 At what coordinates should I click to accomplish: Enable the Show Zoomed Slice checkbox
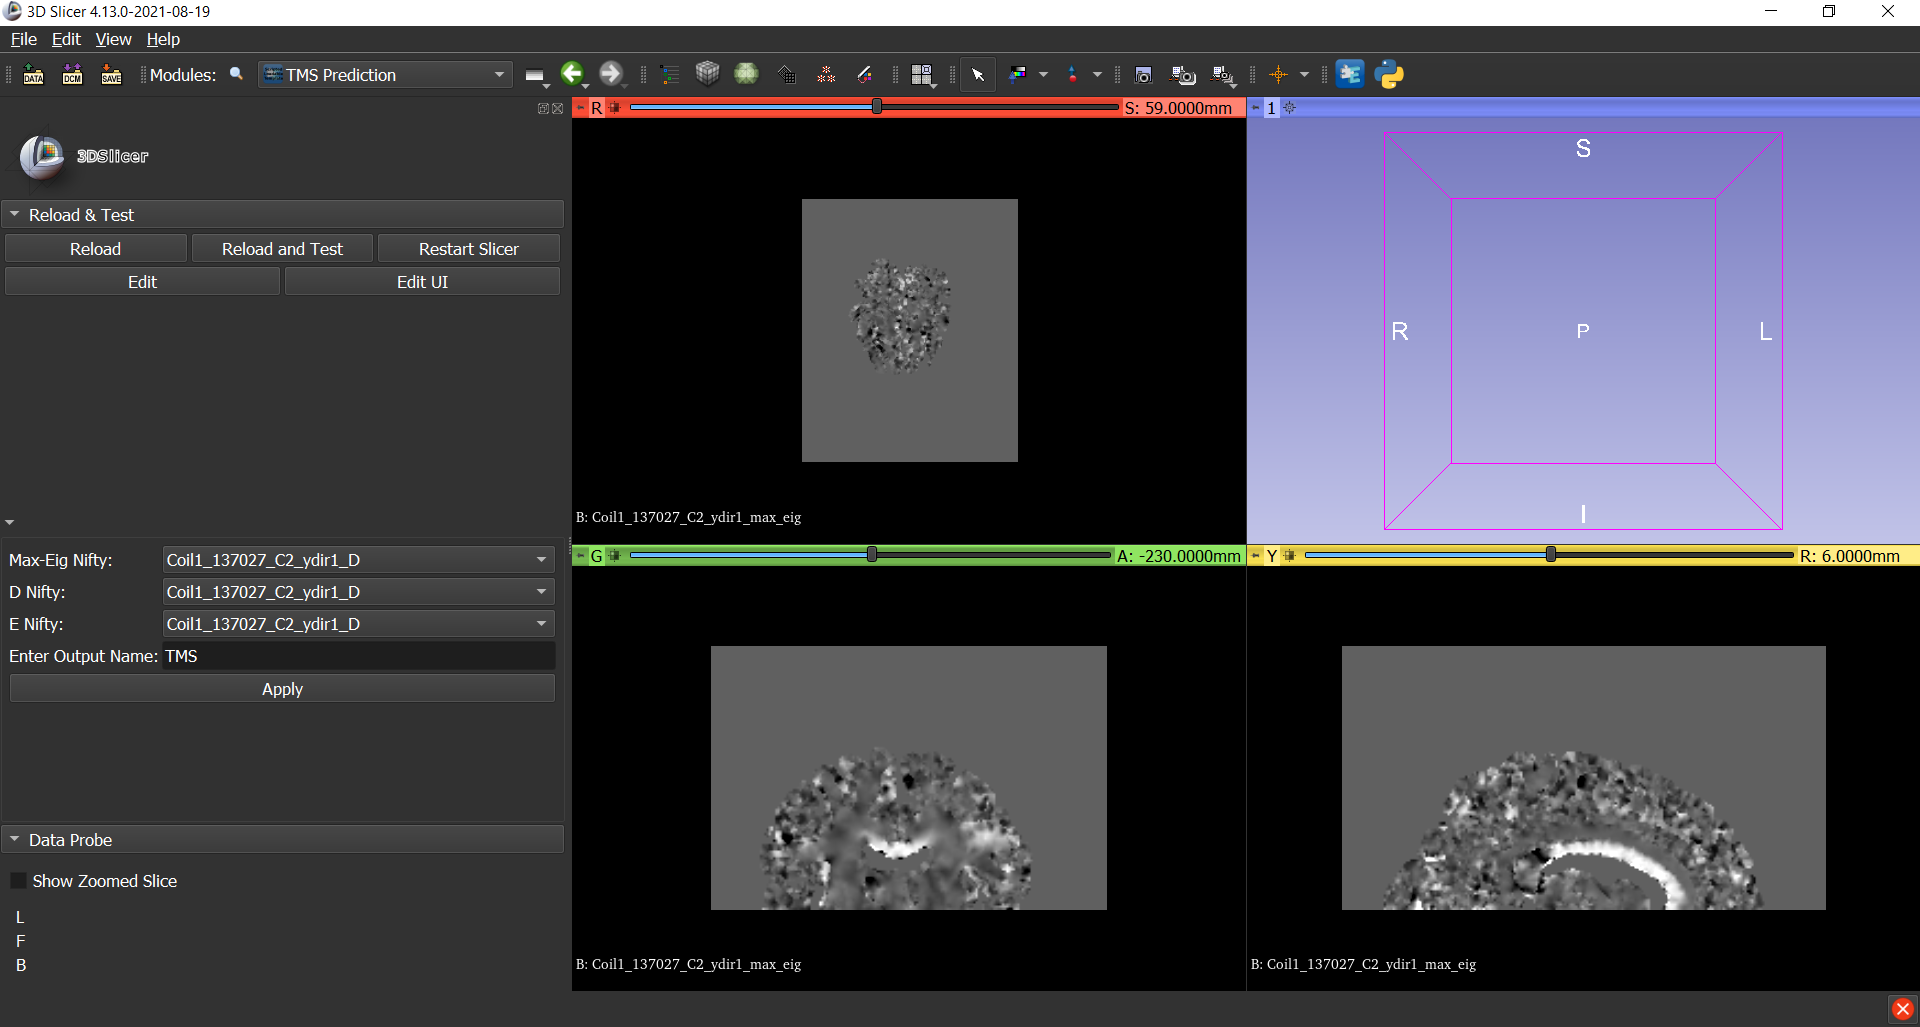18,881
